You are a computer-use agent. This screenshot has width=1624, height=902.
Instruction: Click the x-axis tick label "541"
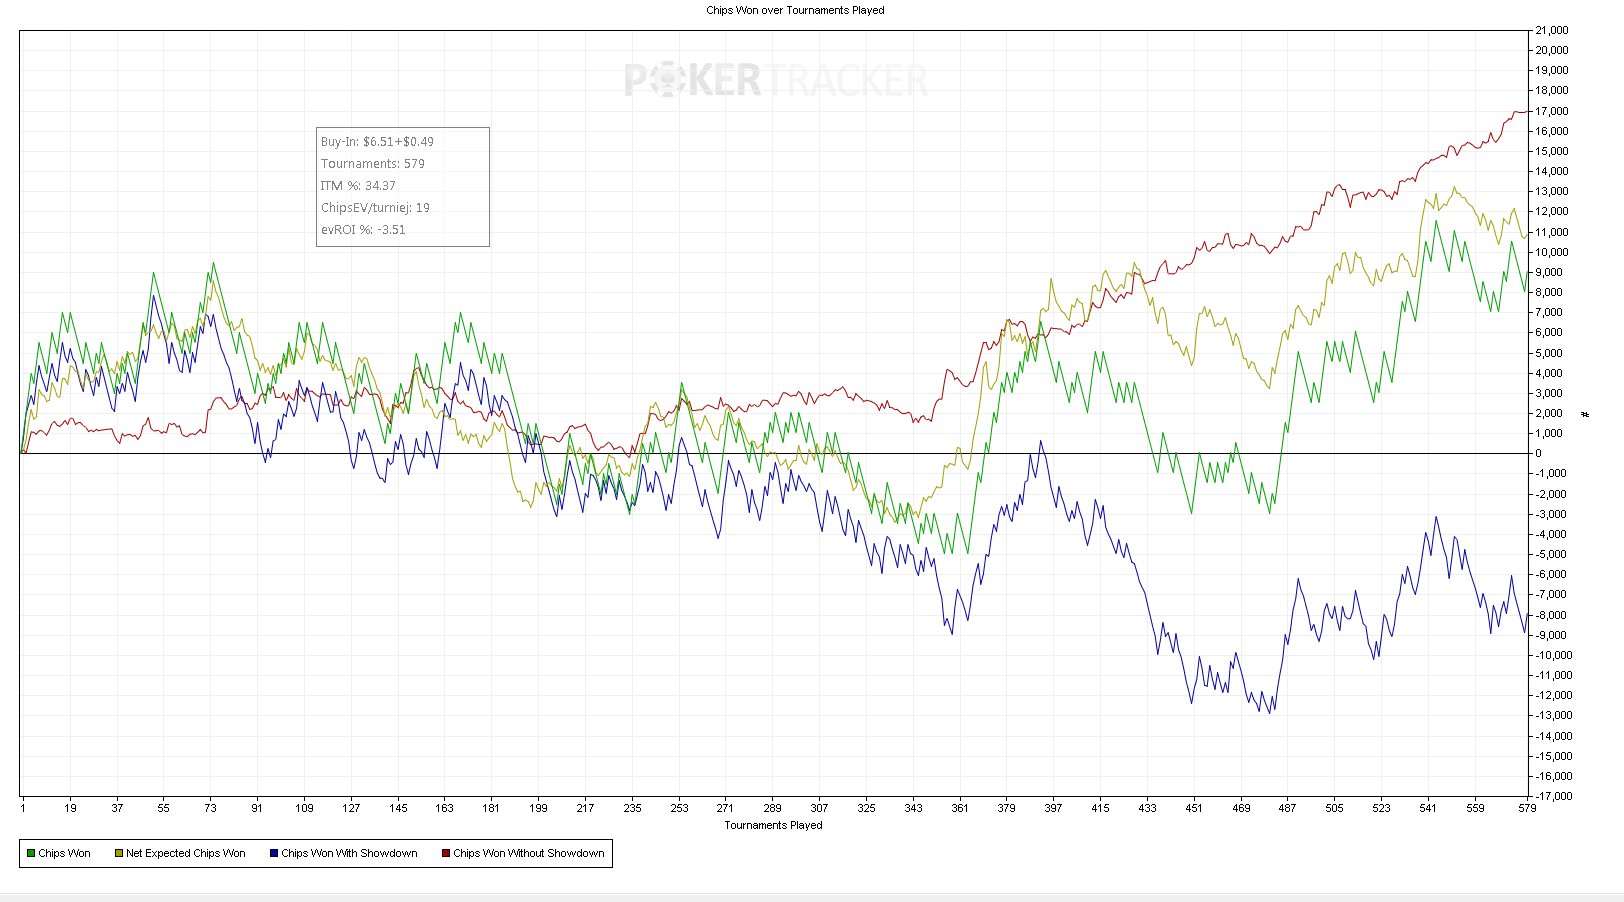pos(1428,808)
